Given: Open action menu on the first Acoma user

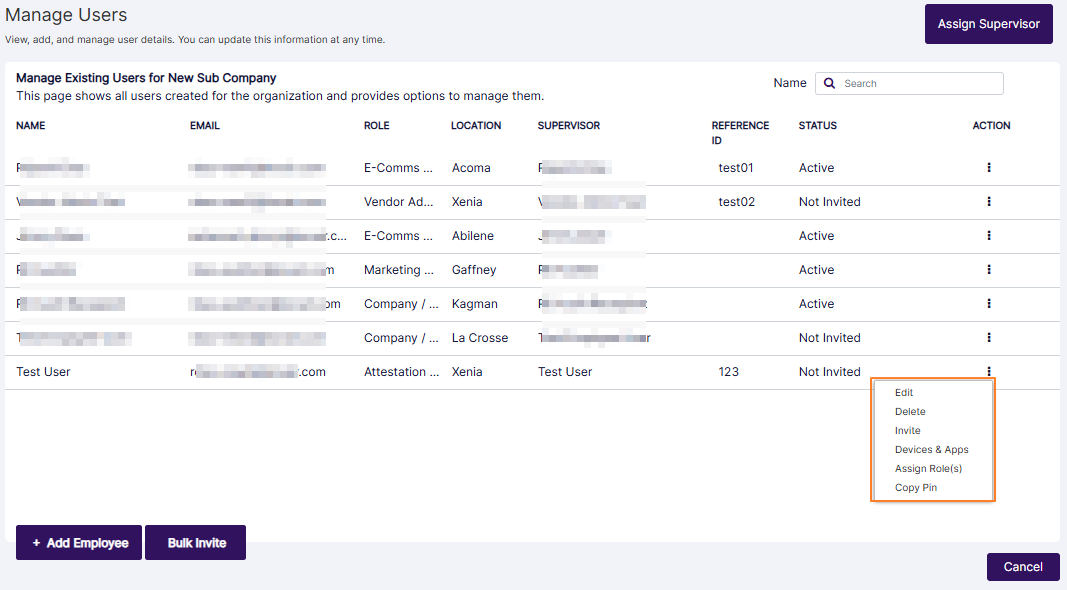Looking at the screenshot, I should pos(988,167).
